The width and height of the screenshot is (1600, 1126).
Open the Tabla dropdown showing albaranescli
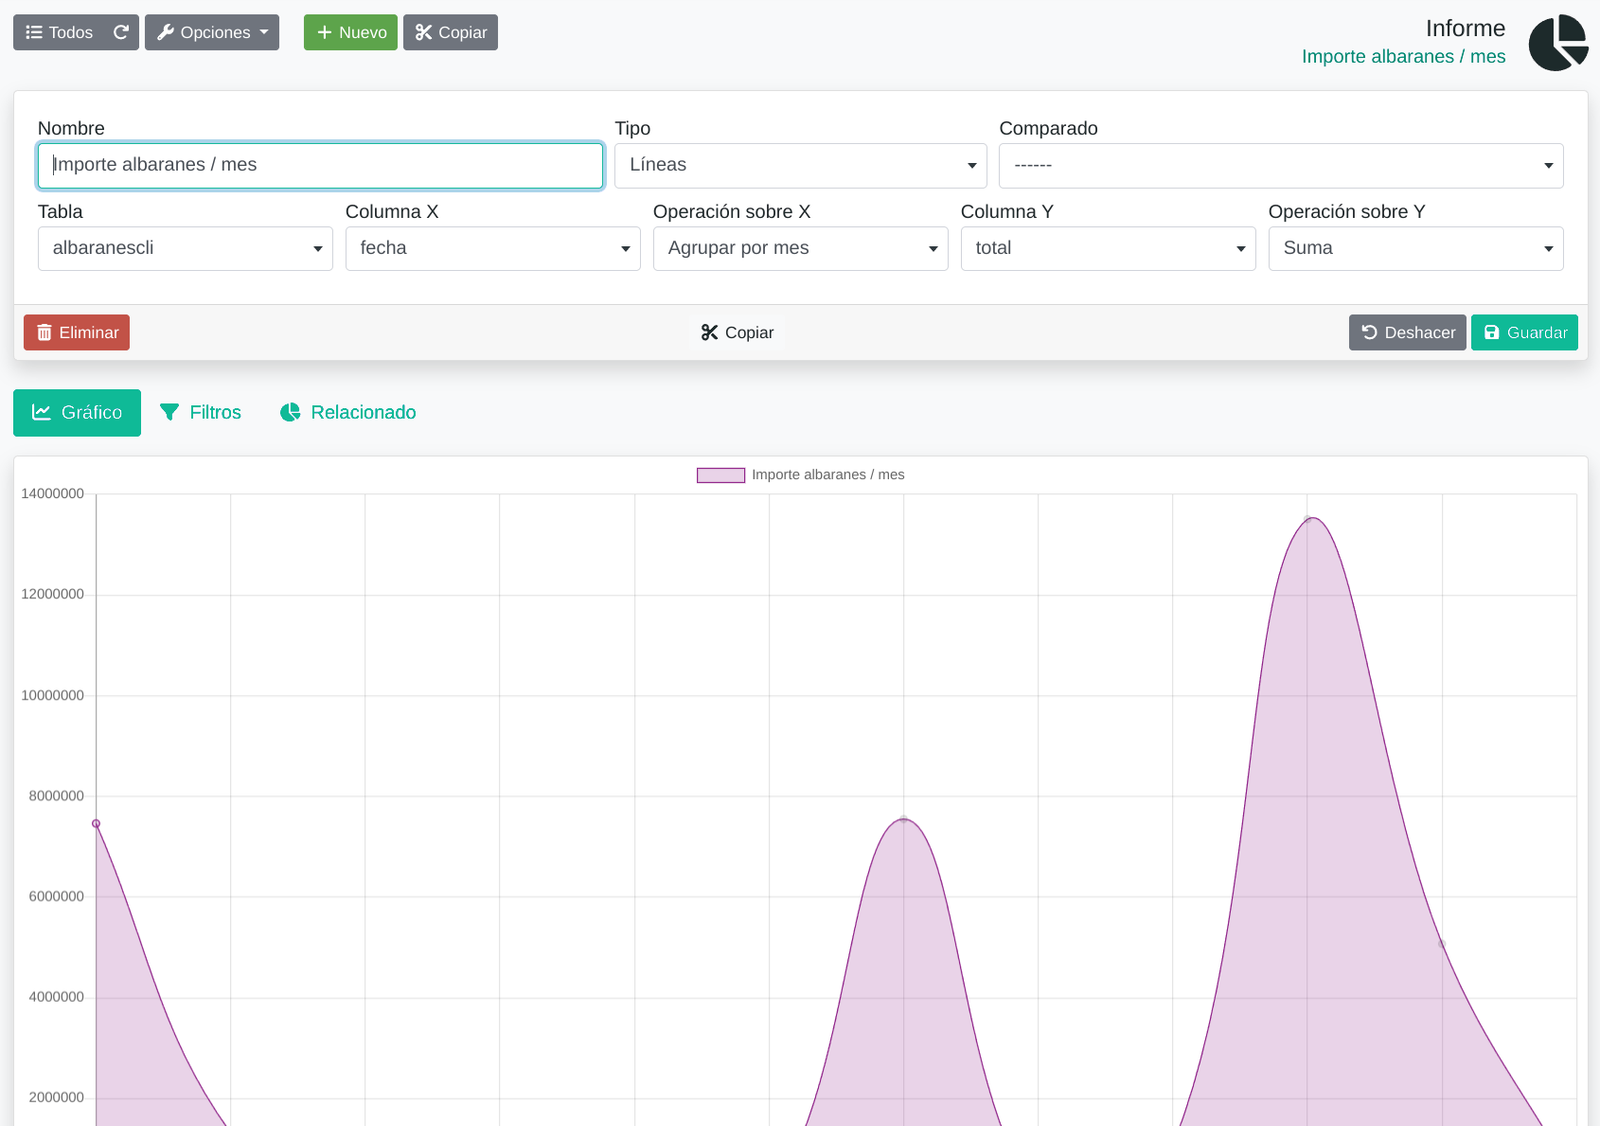coord(185,248)
